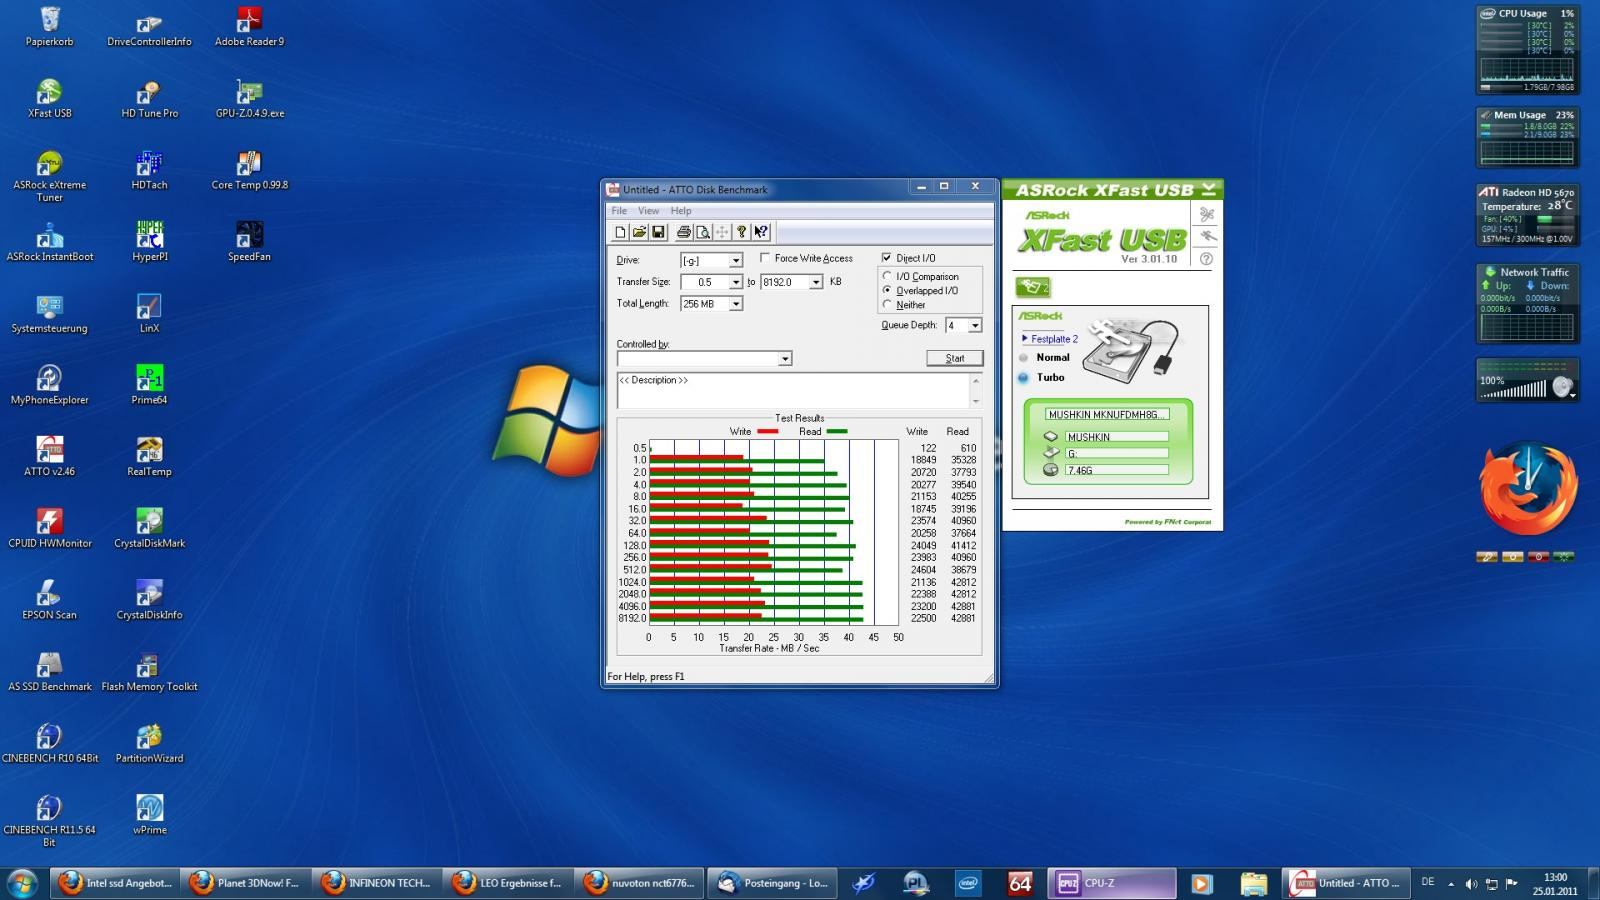Click the About question mark icon in ATTO toolbar
1600x900 pixels.
tap(741, 232)
